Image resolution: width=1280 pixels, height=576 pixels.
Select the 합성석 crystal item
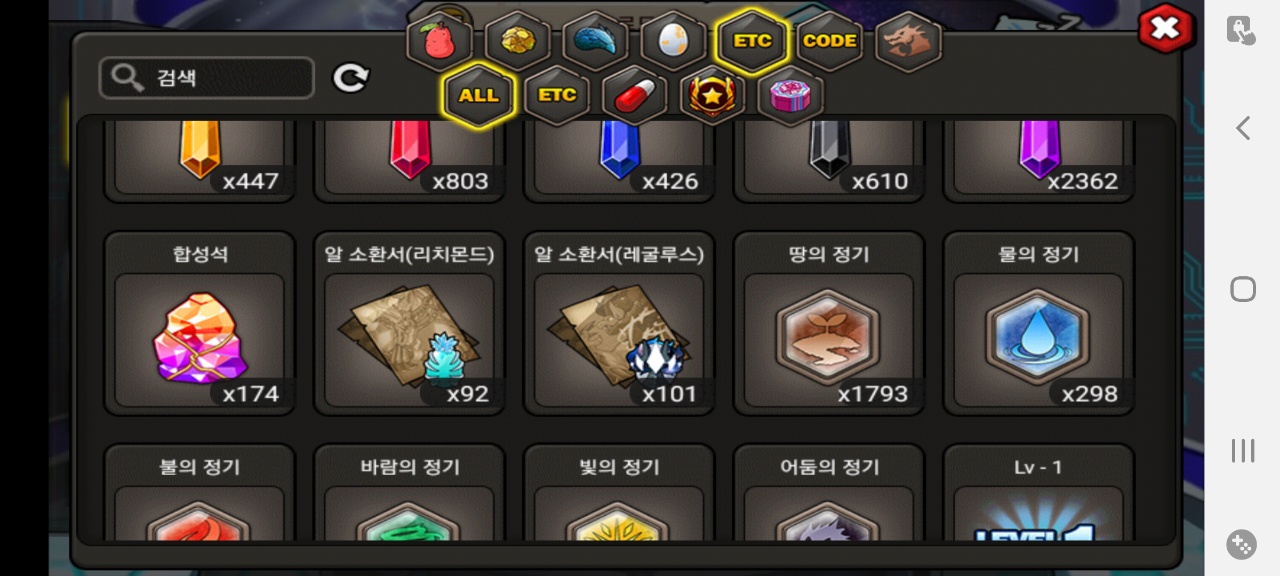(x=200, y=323)
